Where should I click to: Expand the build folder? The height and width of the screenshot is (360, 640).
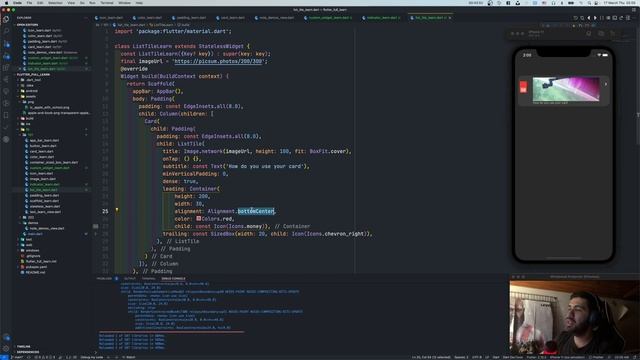point(29,118)
